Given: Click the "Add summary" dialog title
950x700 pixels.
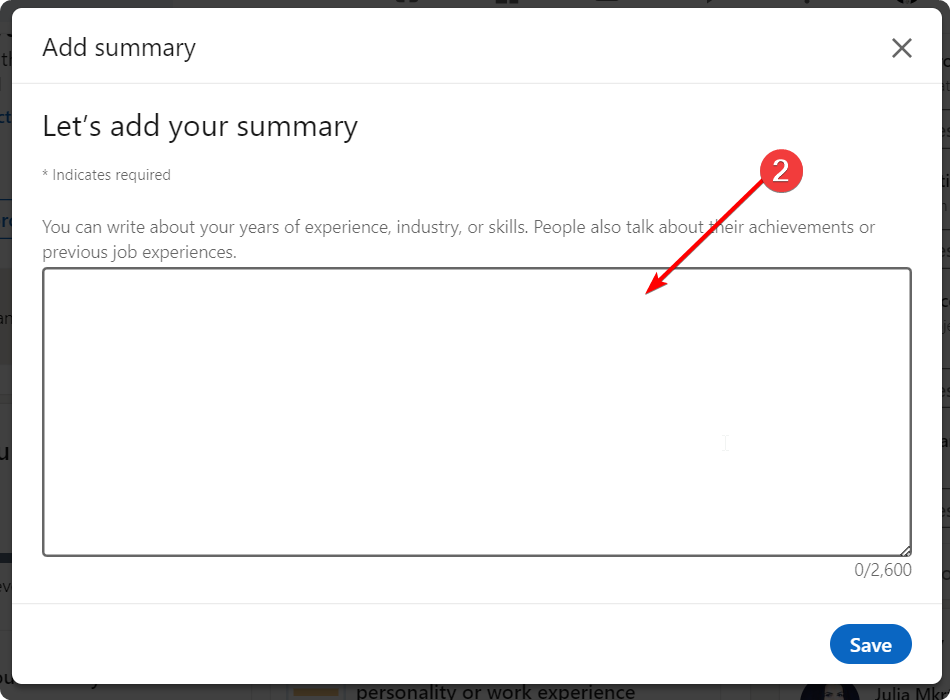Looking at the screenshot, I should [119, 47].
